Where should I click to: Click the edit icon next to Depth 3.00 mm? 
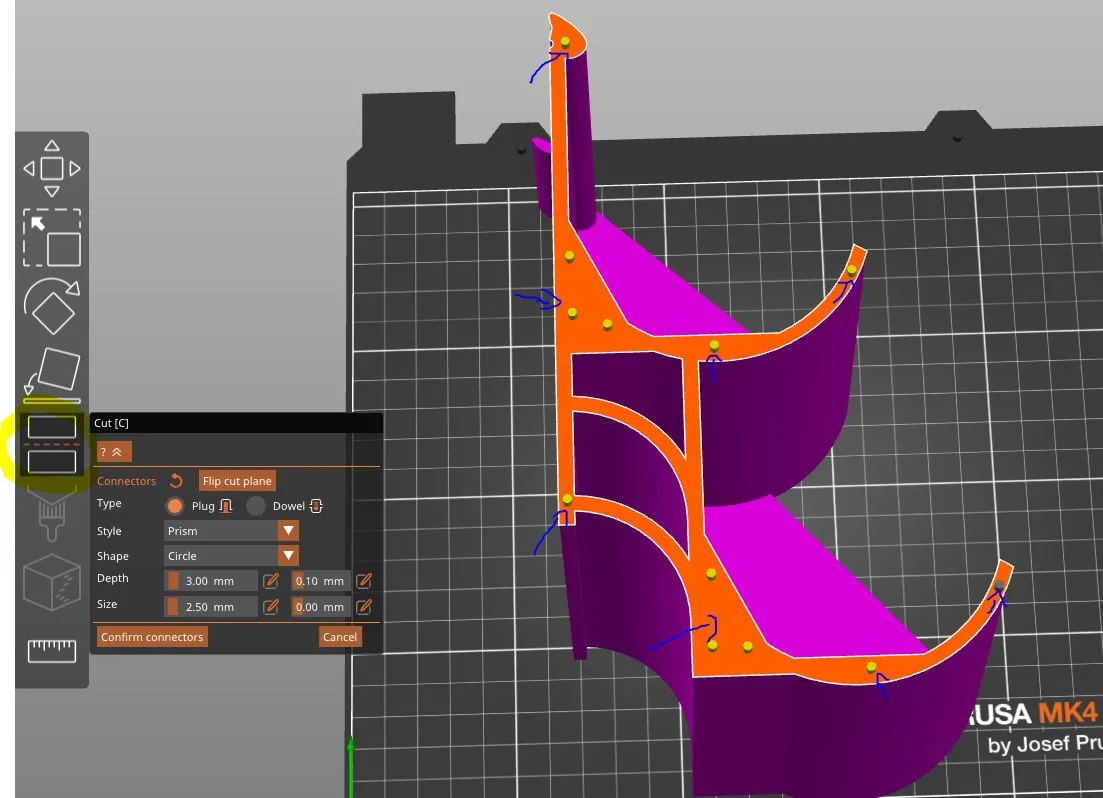click(x=271, y=581)
